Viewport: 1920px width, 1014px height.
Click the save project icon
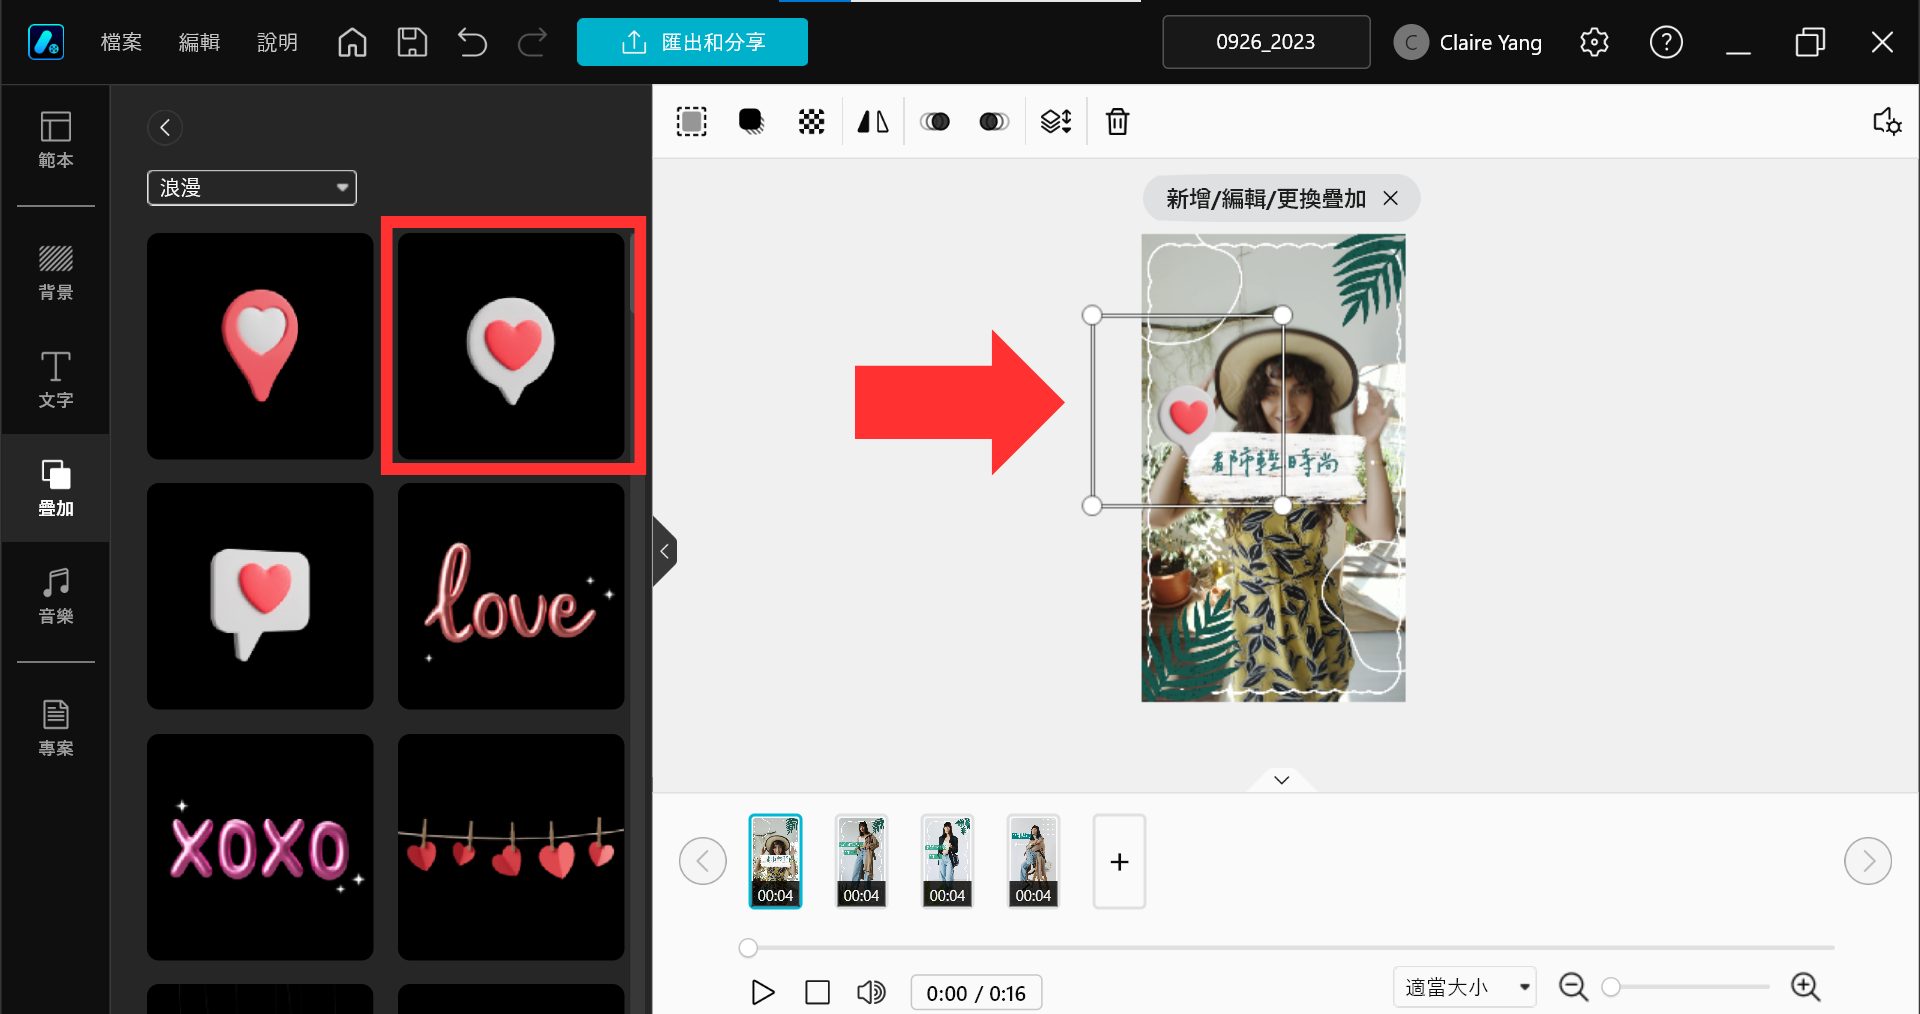point(412,42)
